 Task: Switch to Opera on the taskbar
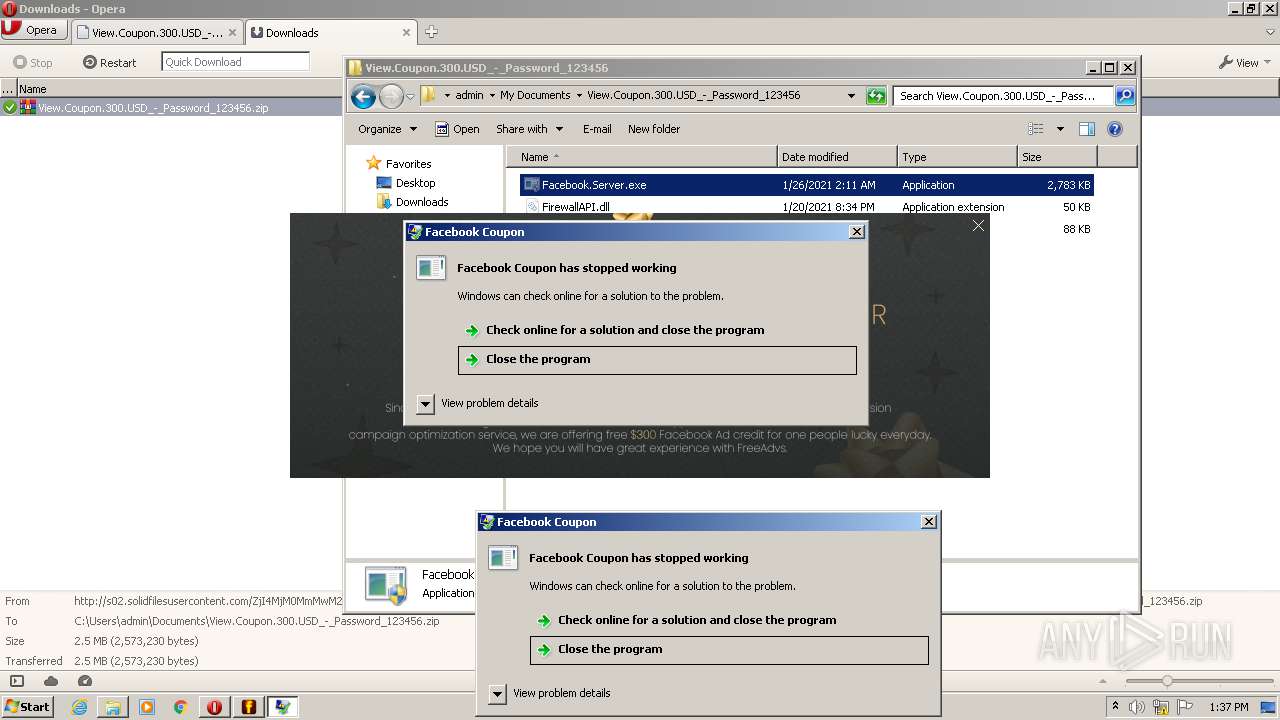tap(215, 707)
